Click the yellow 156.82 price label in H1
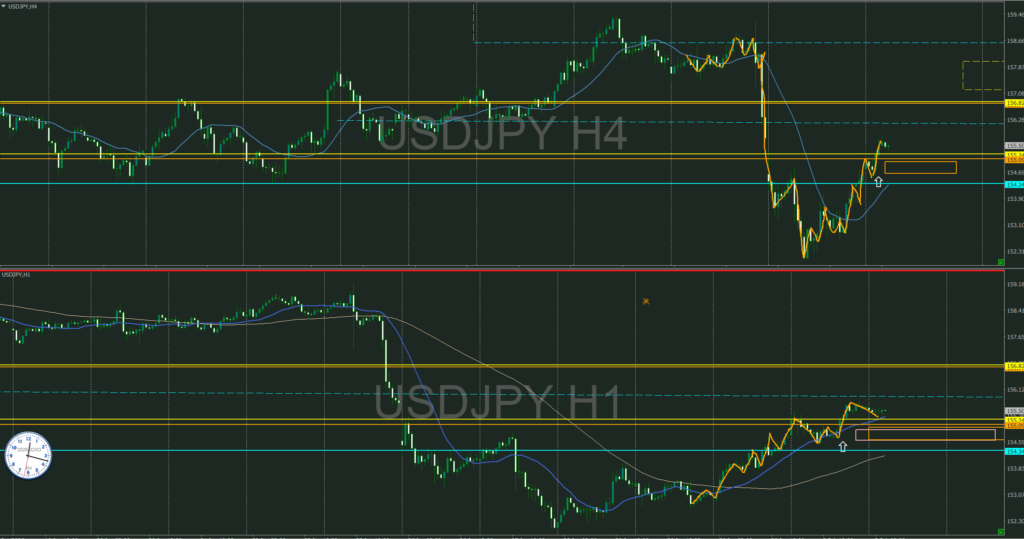 [x=1014, y=367]
